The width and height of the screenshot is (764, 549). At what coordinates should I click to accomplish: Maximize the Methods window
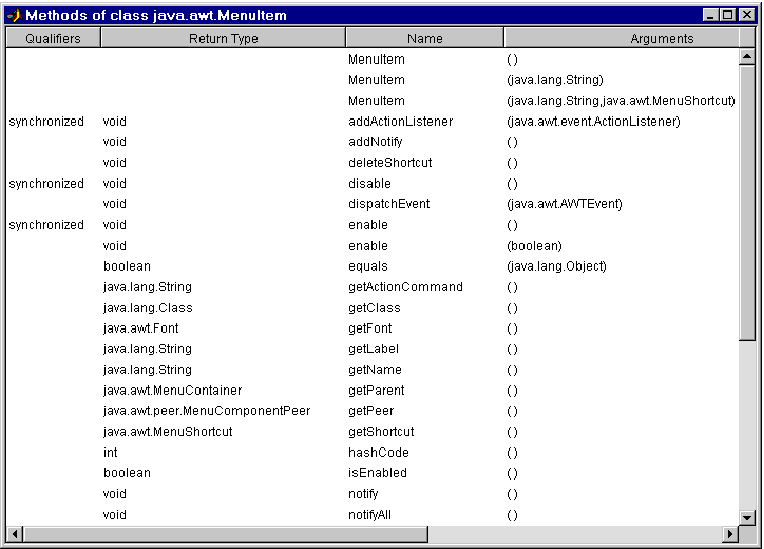coord(729,16)
